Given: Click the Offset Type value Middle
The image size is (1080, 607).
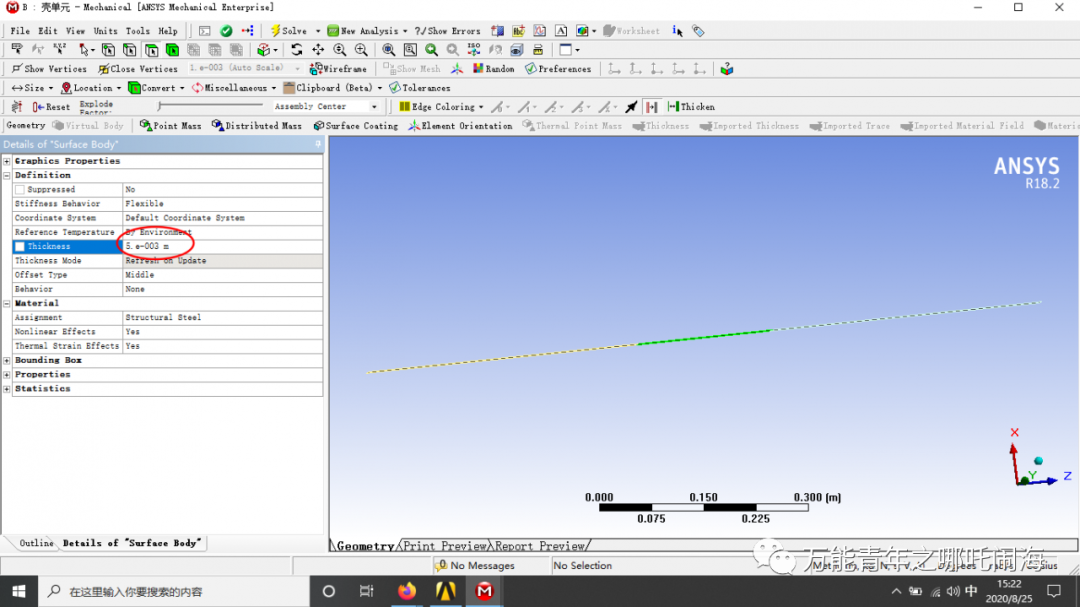Looking at the screenshot, I should 222,275.
